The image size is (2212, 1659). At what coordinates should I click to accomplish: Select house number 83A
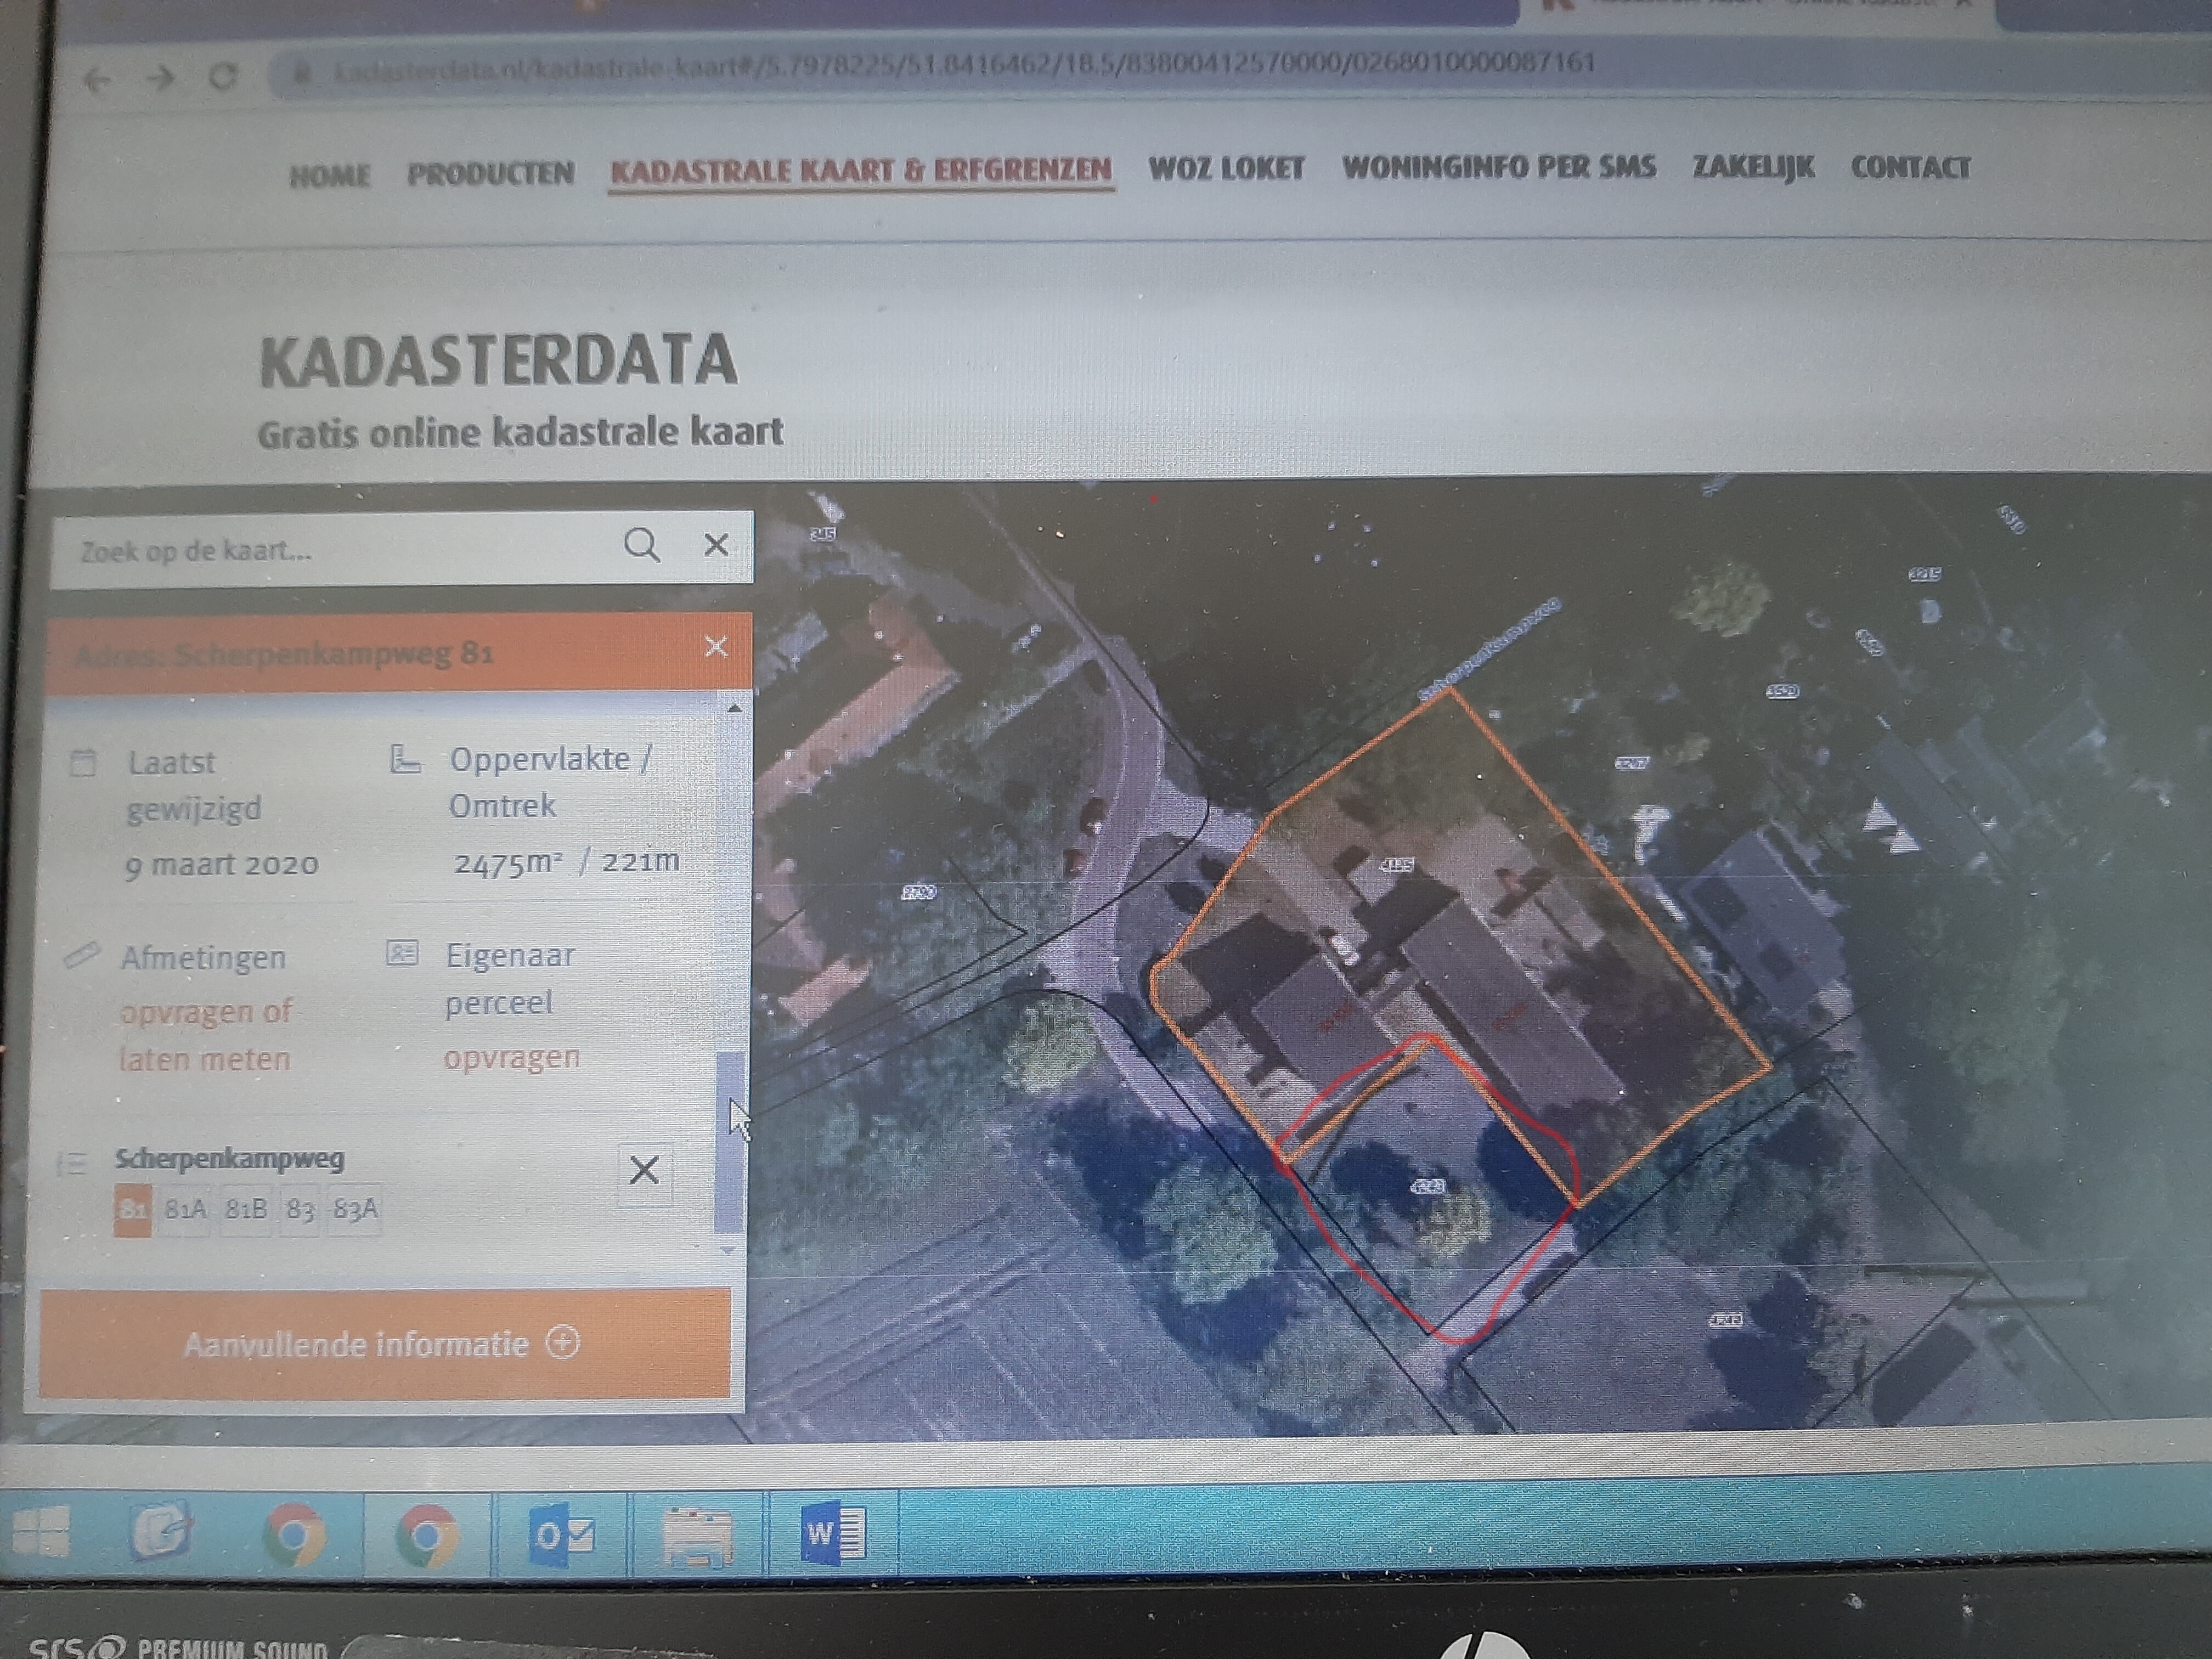(356, 1210)
